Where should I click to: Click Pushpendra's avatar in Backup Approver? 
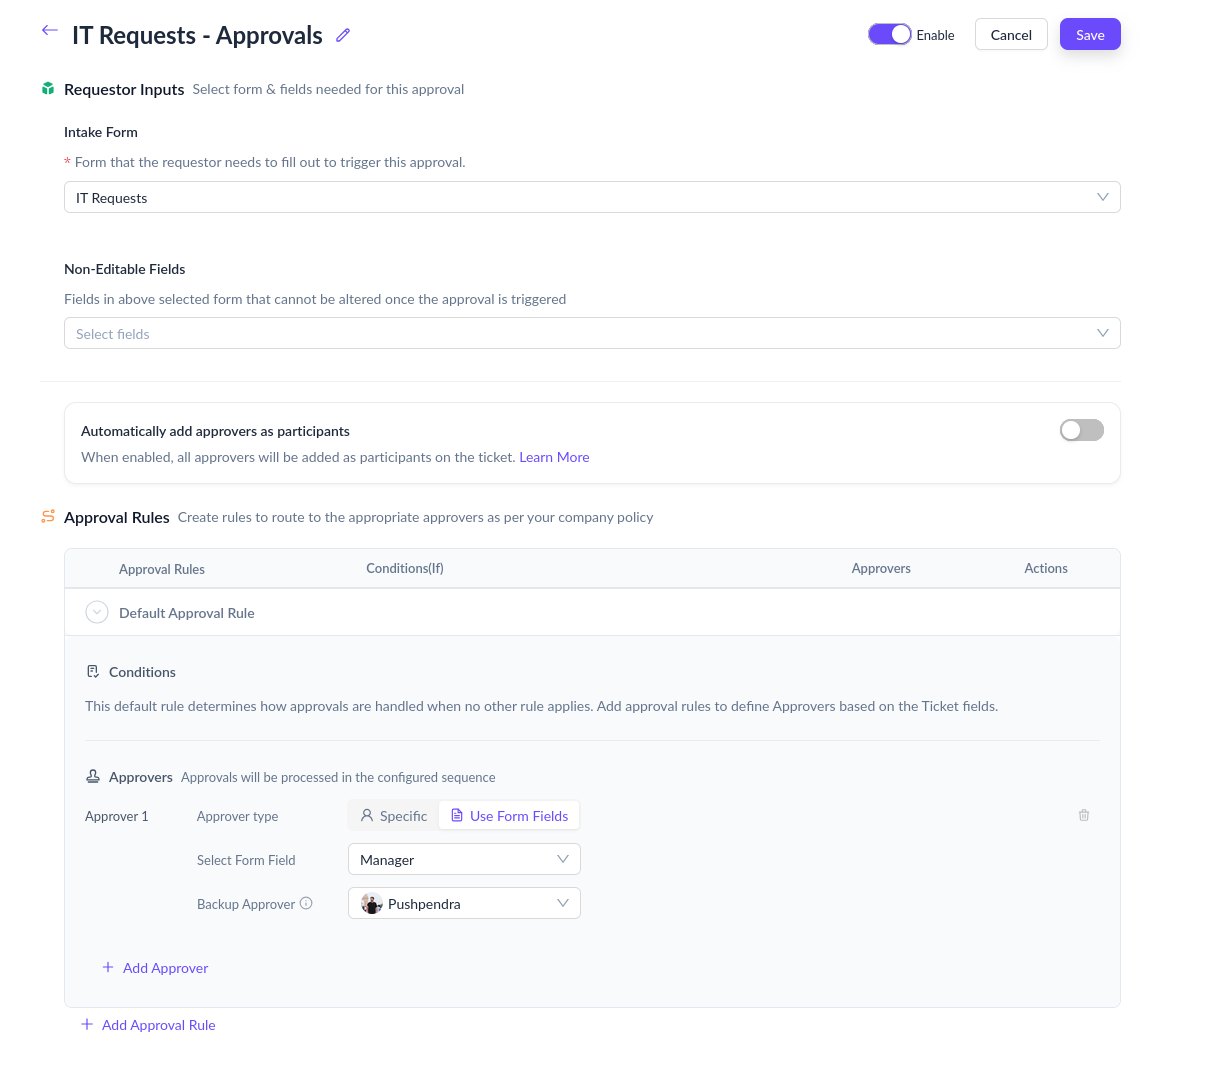pyautogui.click(x=371, y=903)
